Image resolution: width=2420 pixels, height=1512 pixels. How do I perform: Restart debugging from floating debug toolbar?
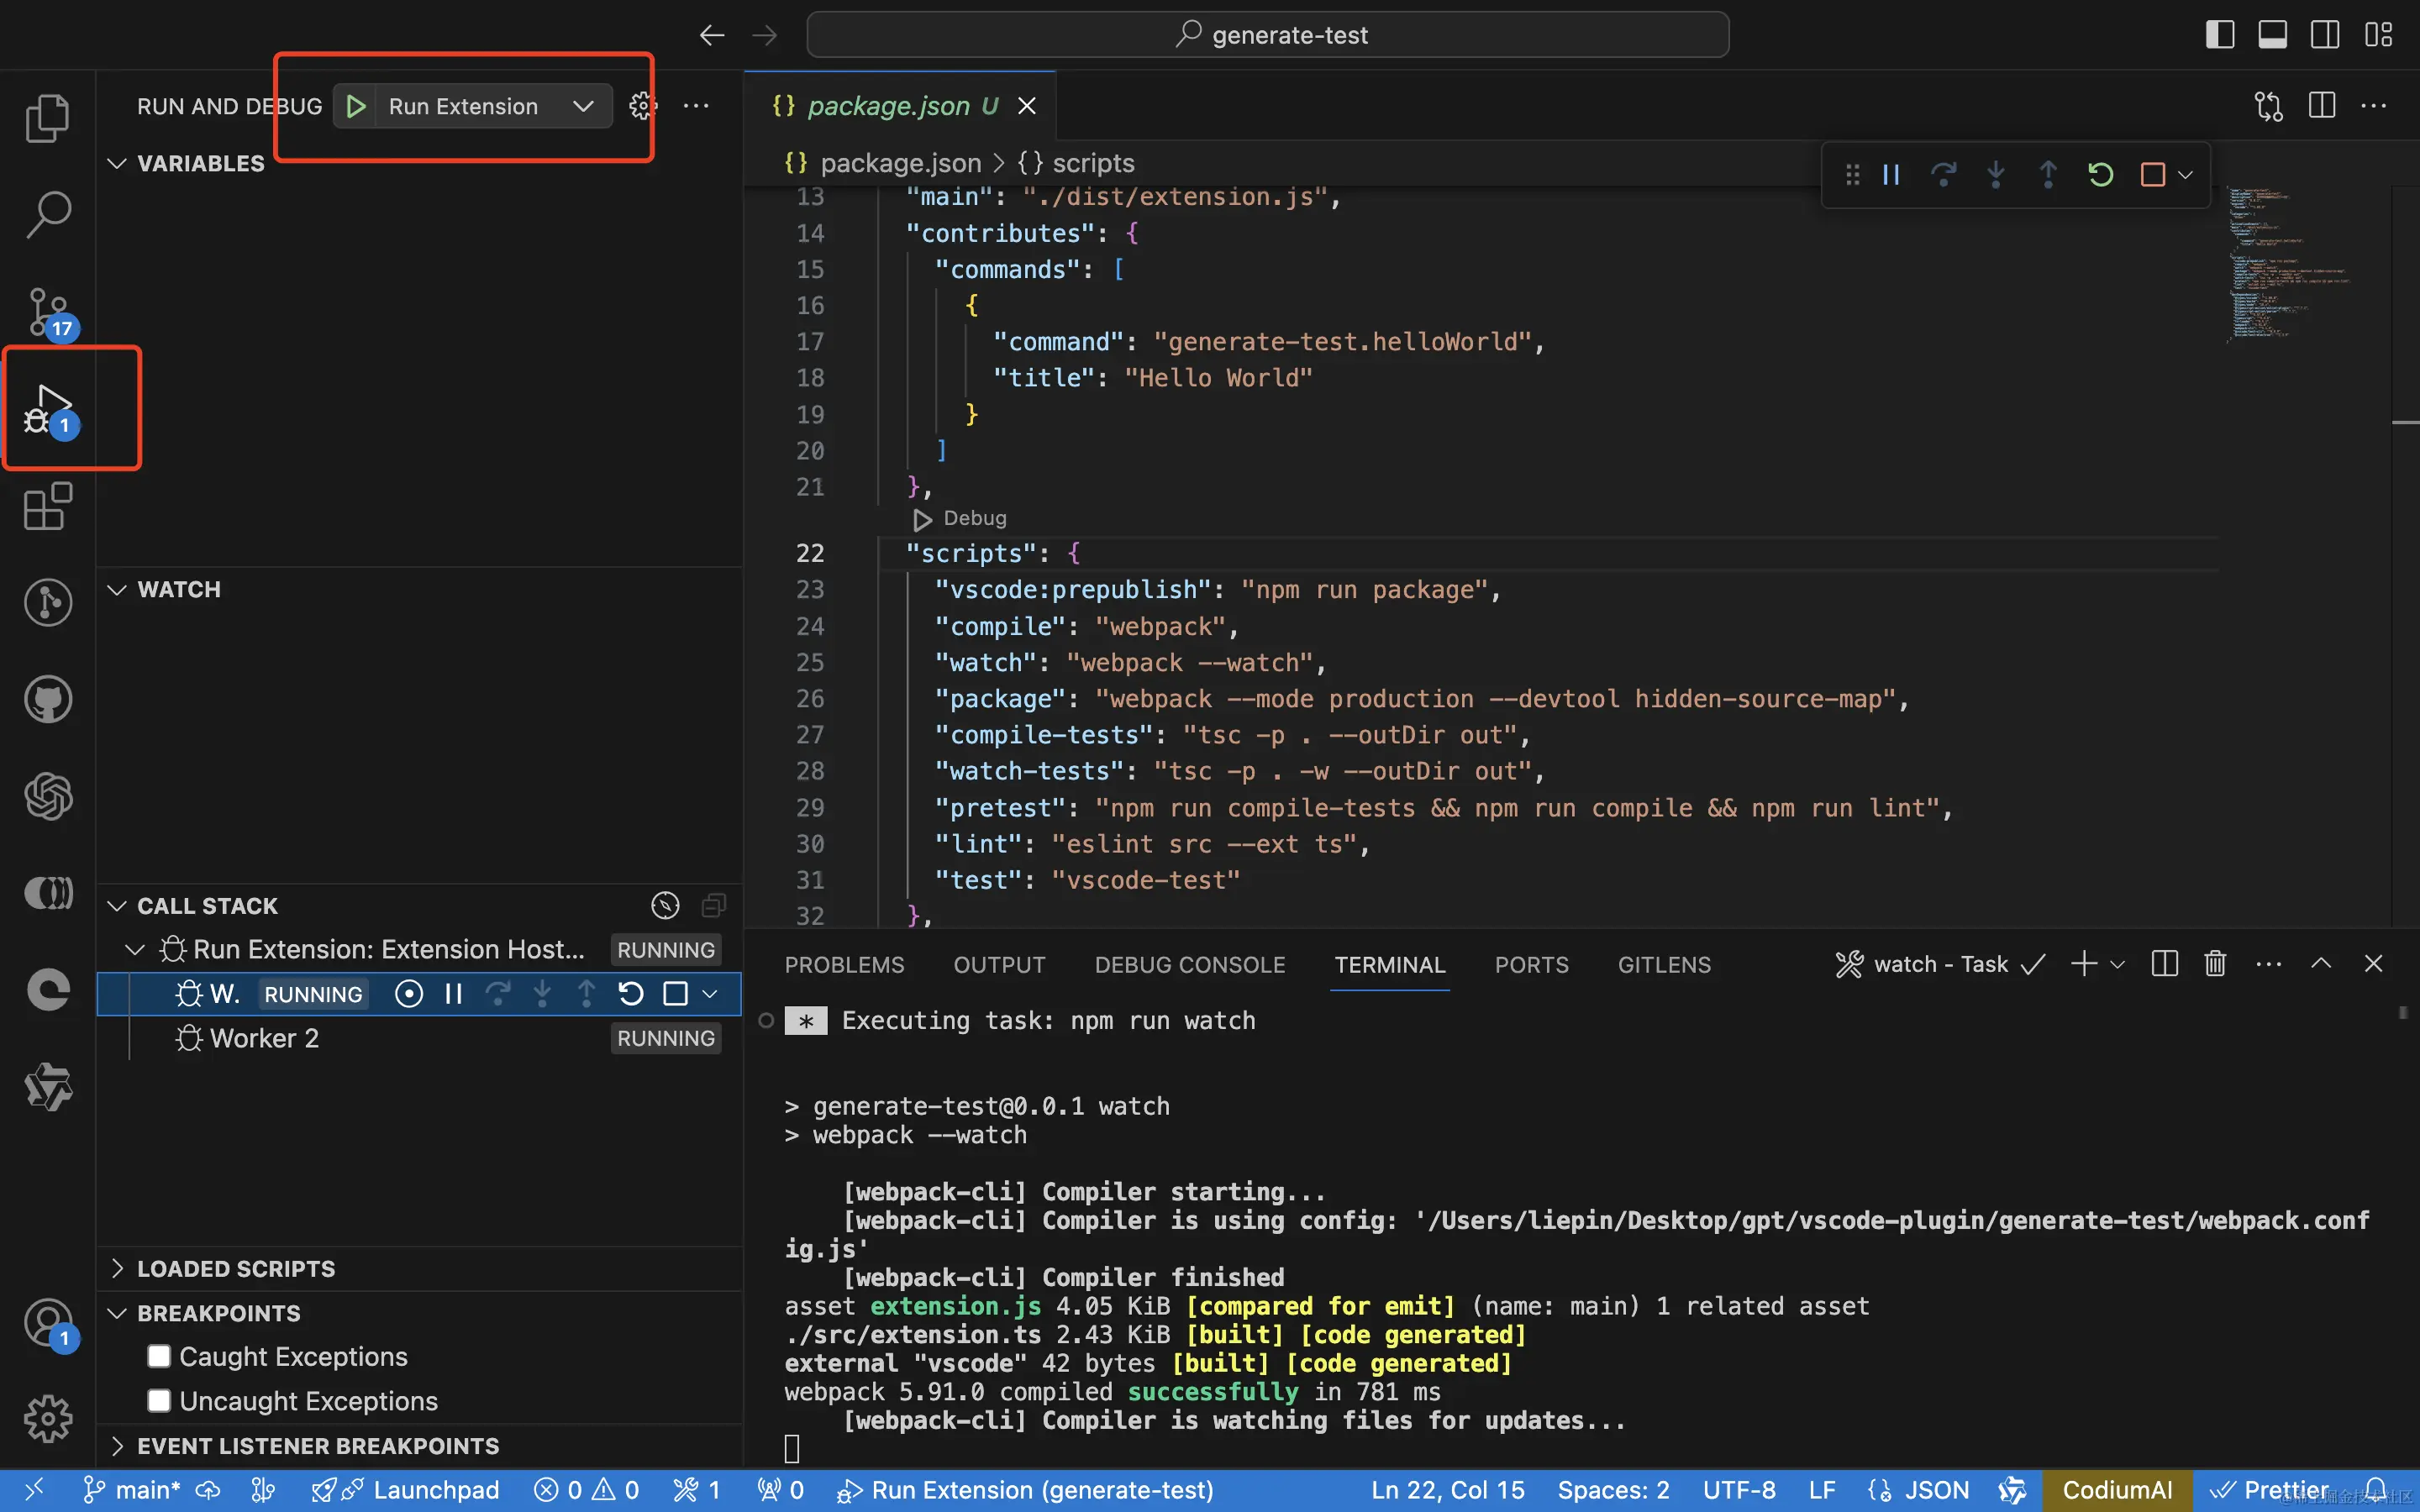click(2100, 175)
